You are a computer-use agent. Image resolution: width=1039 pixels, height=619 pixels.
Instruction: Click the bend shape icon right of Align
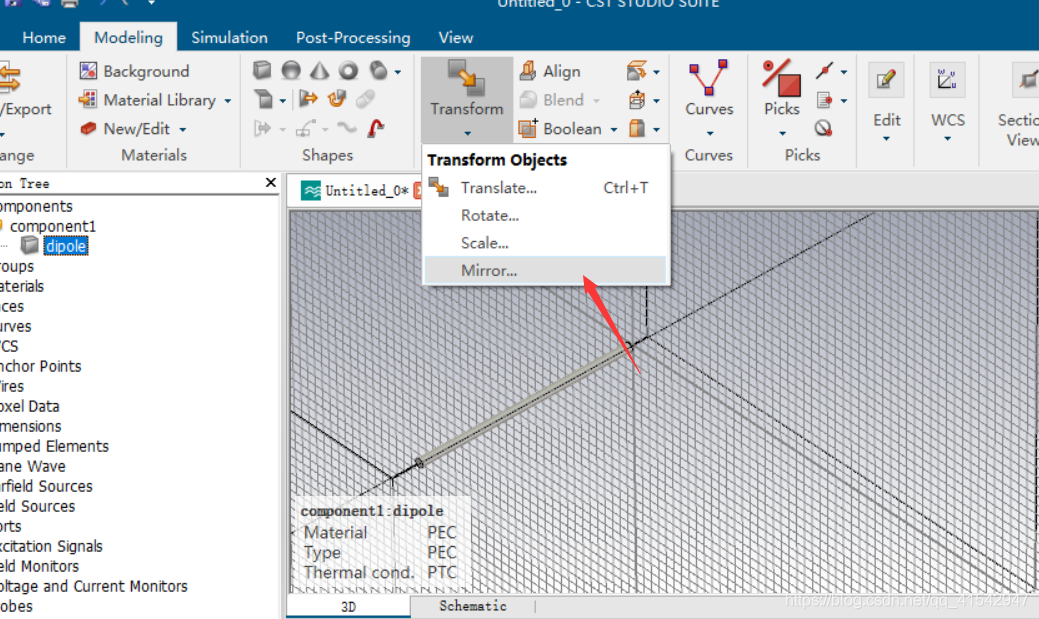(636, 70)
